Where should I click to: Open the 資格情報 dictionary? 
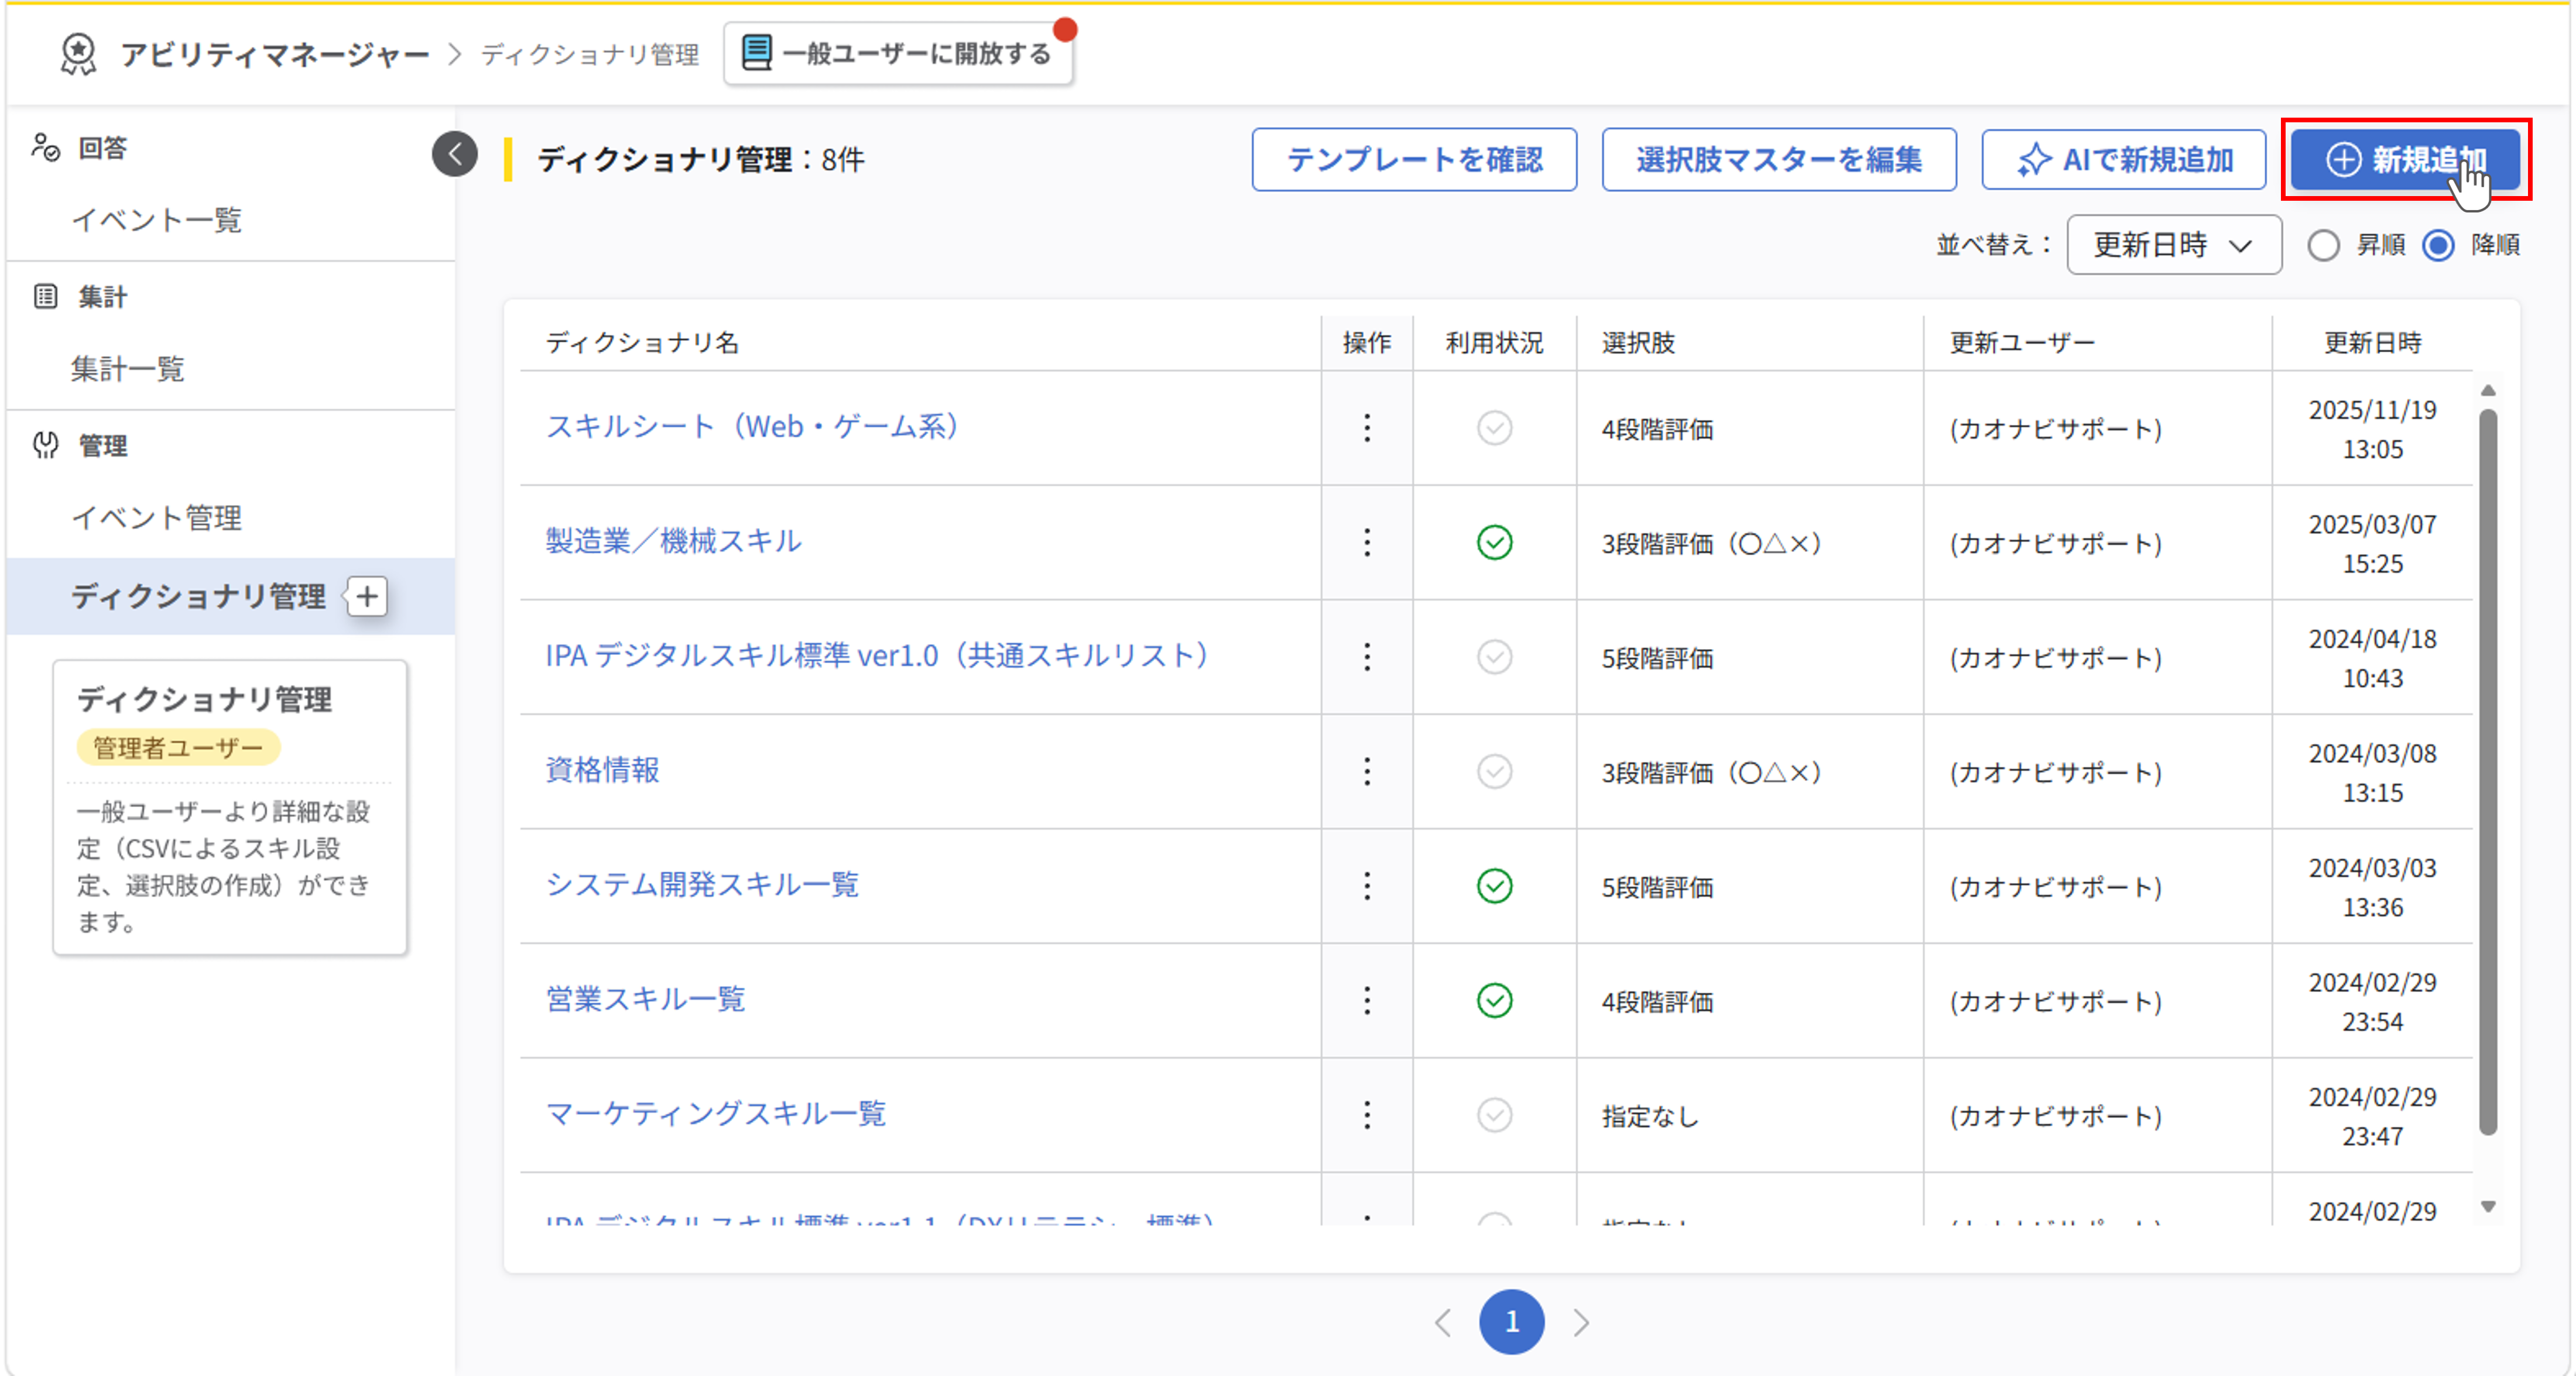(602, 770)
